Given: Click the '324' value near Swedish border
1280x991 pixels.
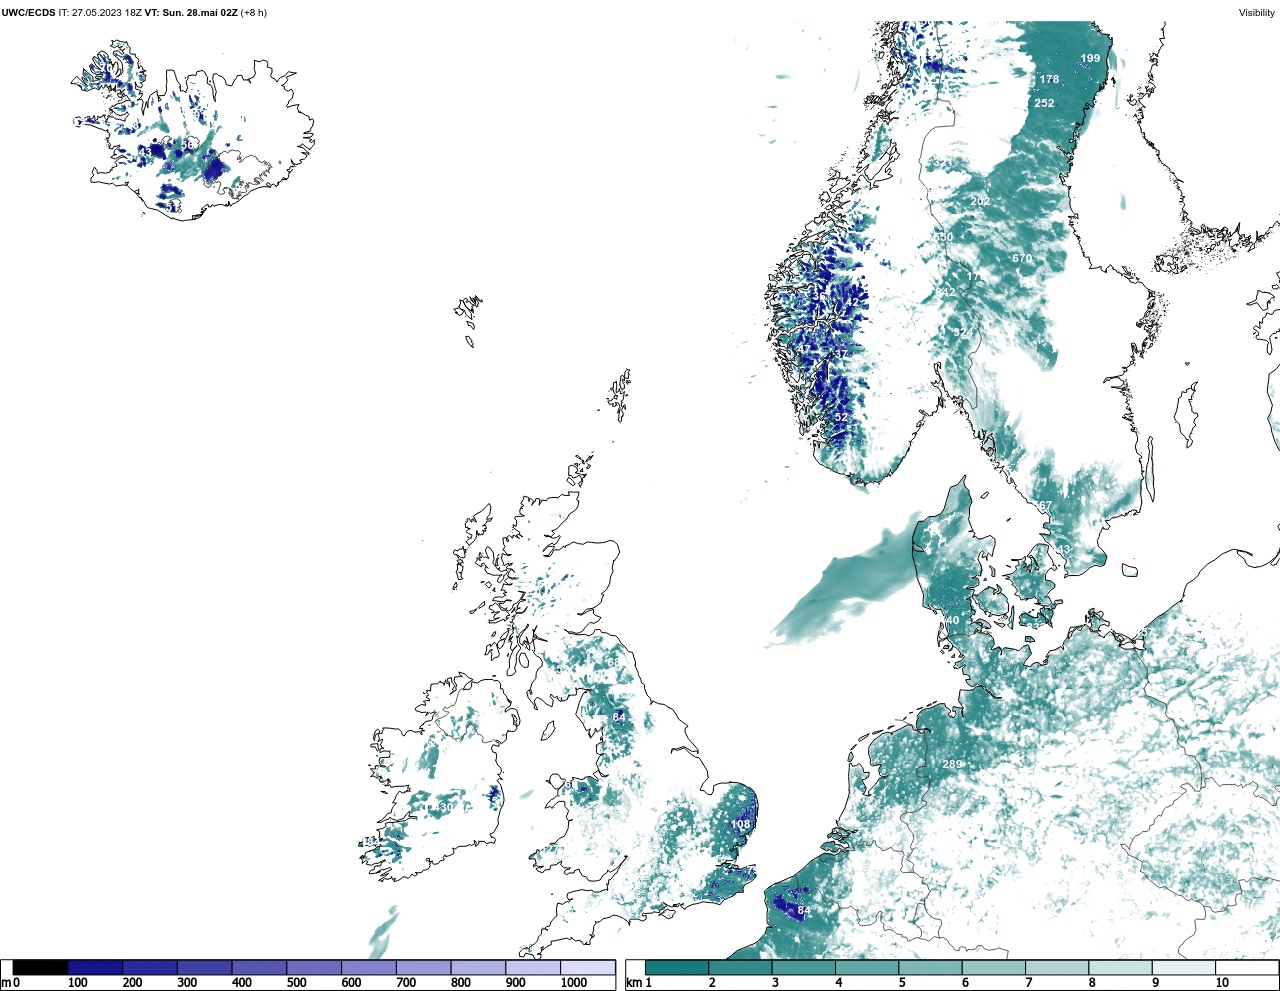Looking at the screenshot, I should (963, 332).
